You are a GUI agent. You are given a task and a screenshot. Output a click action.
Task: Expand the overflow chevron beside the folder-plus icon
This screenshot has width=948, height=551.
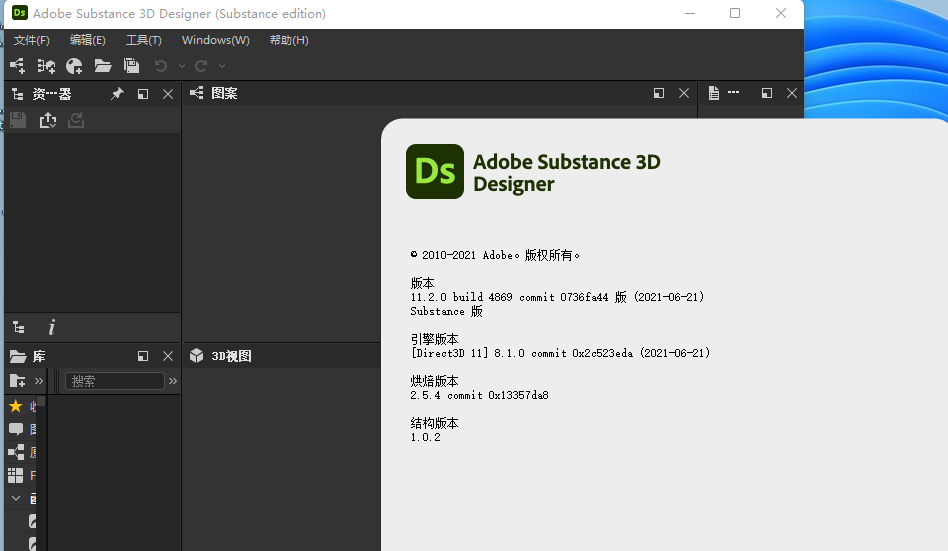click(39, 381)
